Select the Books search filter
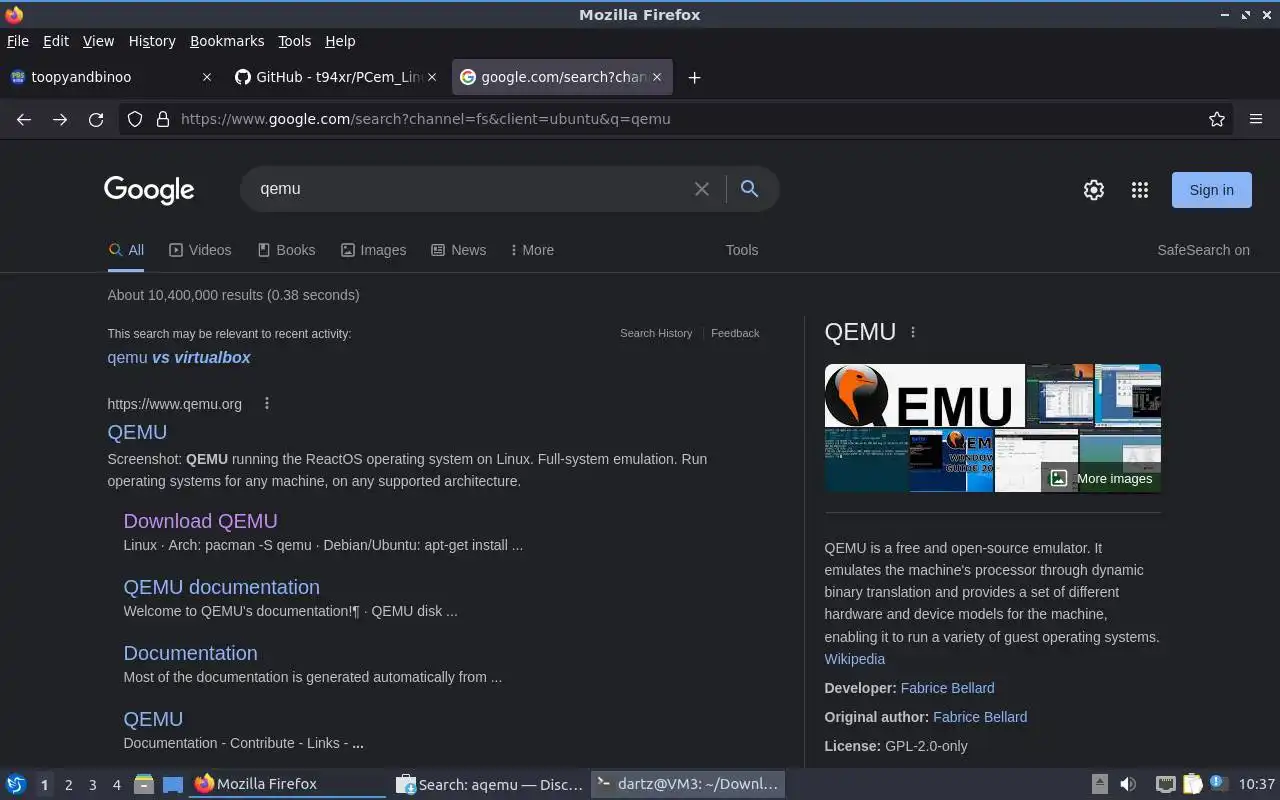Screen dimensions: 1280x800 click(x=286, y=250)
